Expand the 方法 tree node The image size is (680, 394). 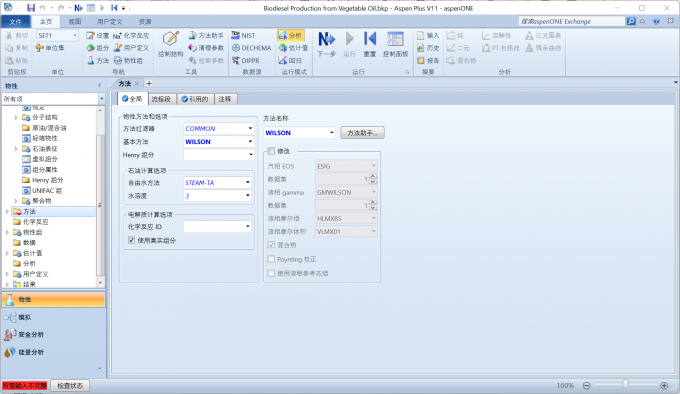[7, 212]
